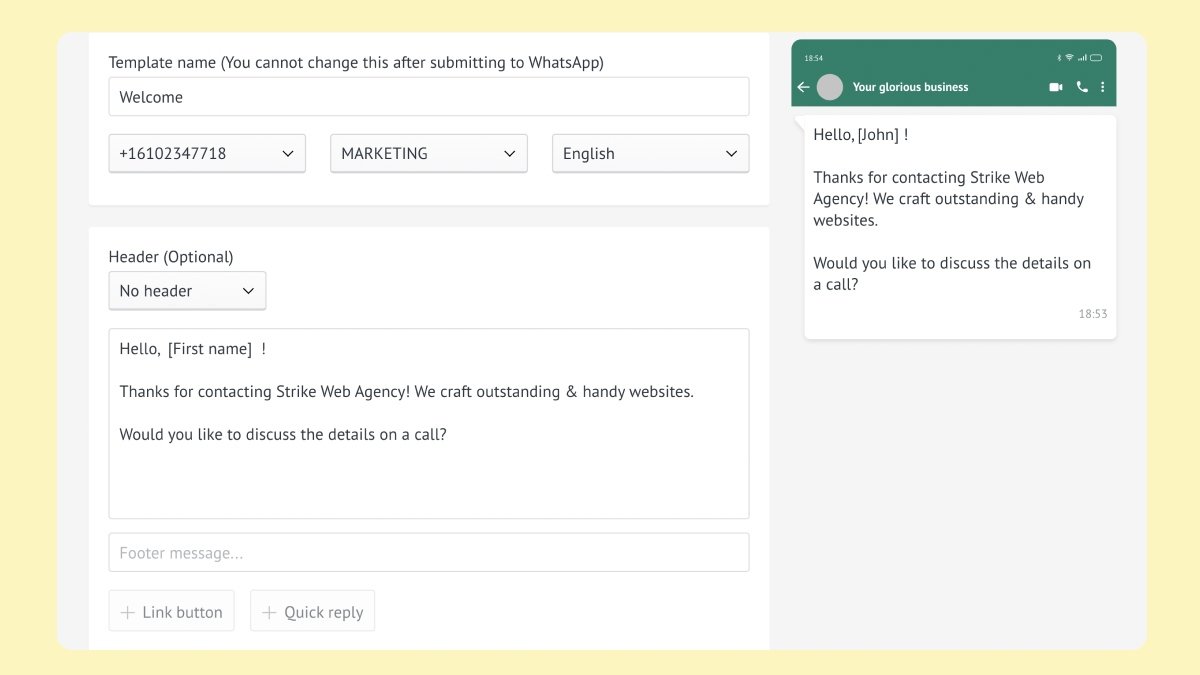Click the battery indicator in the status bar
The height and width of the screenshot is (675, 1200).
point(1096,57)
